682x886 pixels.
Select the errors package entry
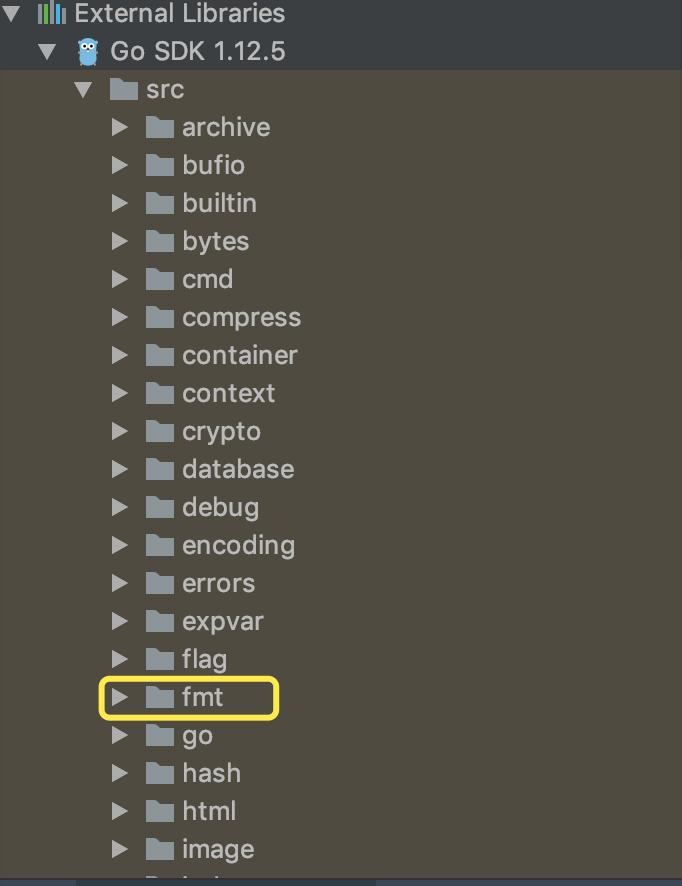coord(218,584)
